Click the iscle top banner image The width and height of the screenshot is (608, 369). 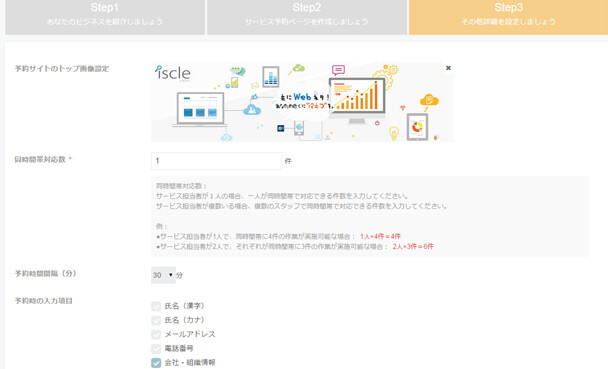302,102
